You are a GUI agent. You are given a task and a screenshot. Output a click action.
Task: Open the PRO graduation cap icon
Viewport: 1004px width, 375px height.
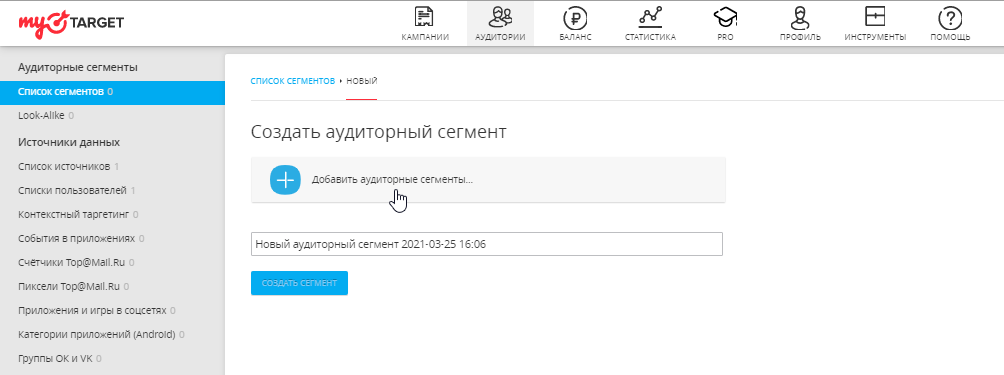725,17
